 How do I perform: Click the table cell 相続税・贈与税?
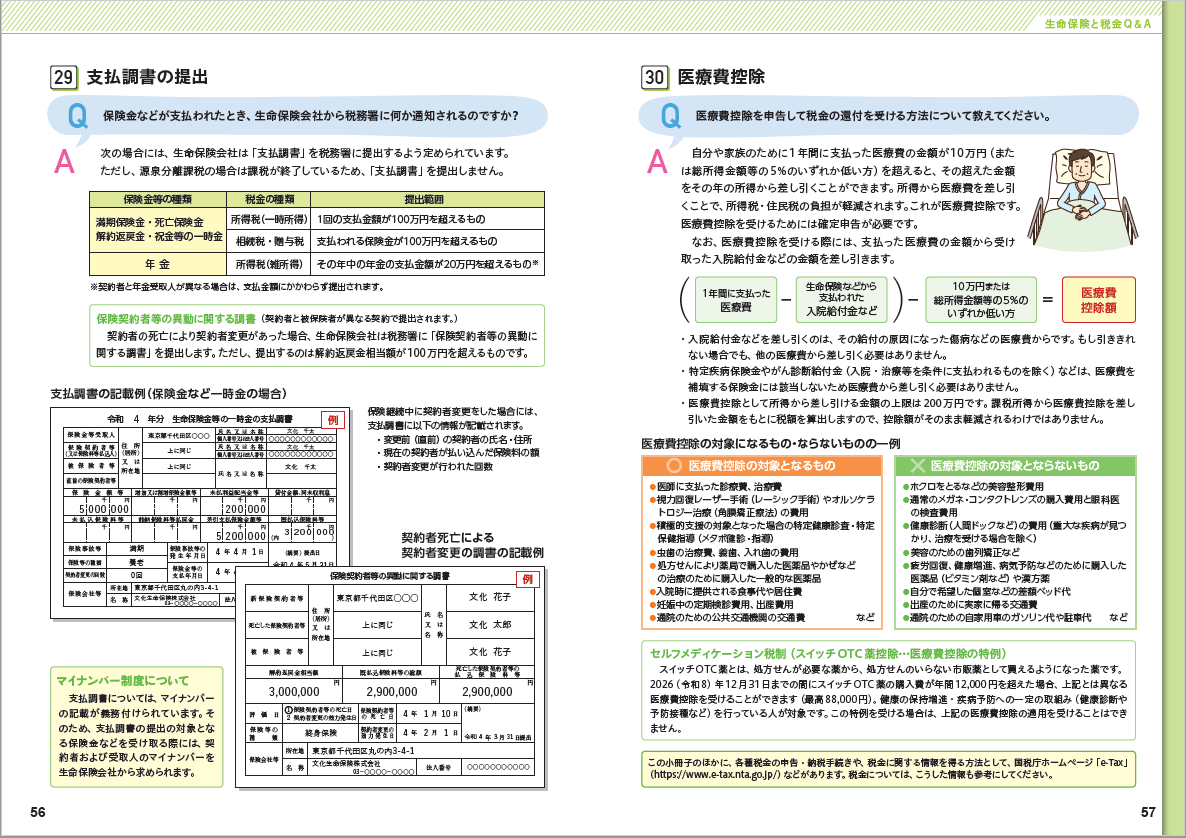tap(269, 241)
